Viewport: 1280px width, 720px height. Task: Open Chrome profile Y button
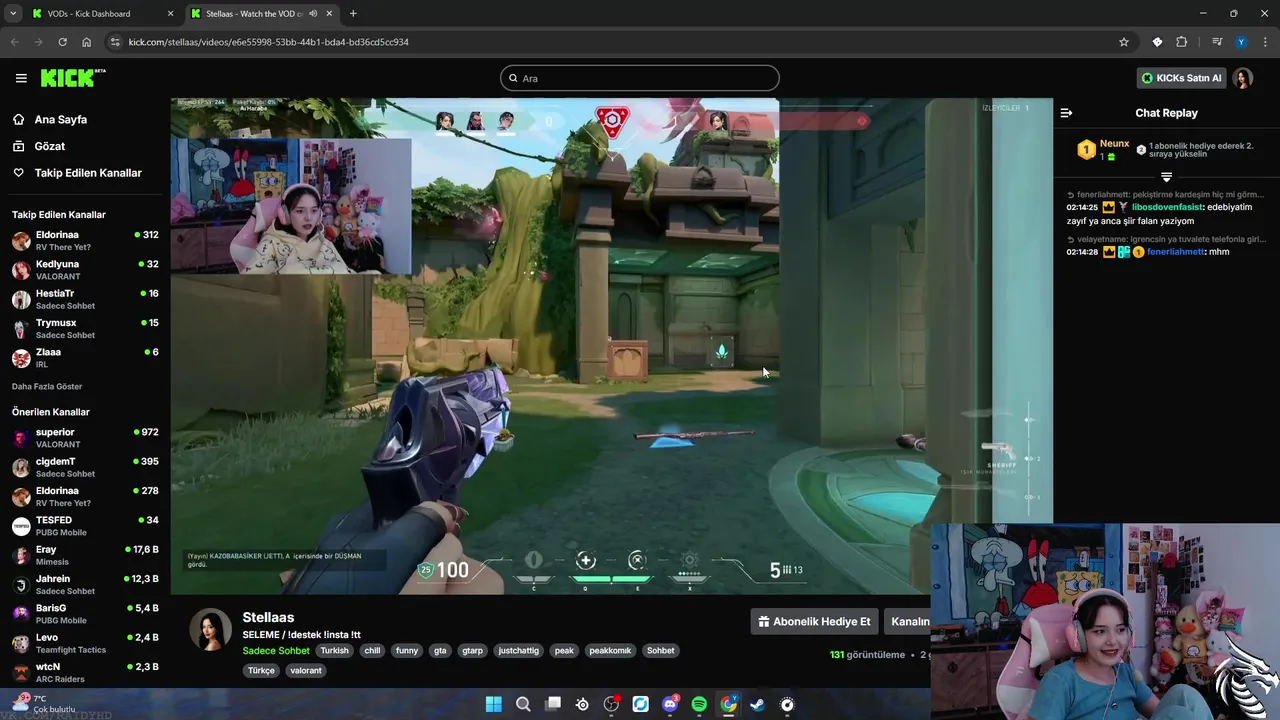(x=1241, y=42)
